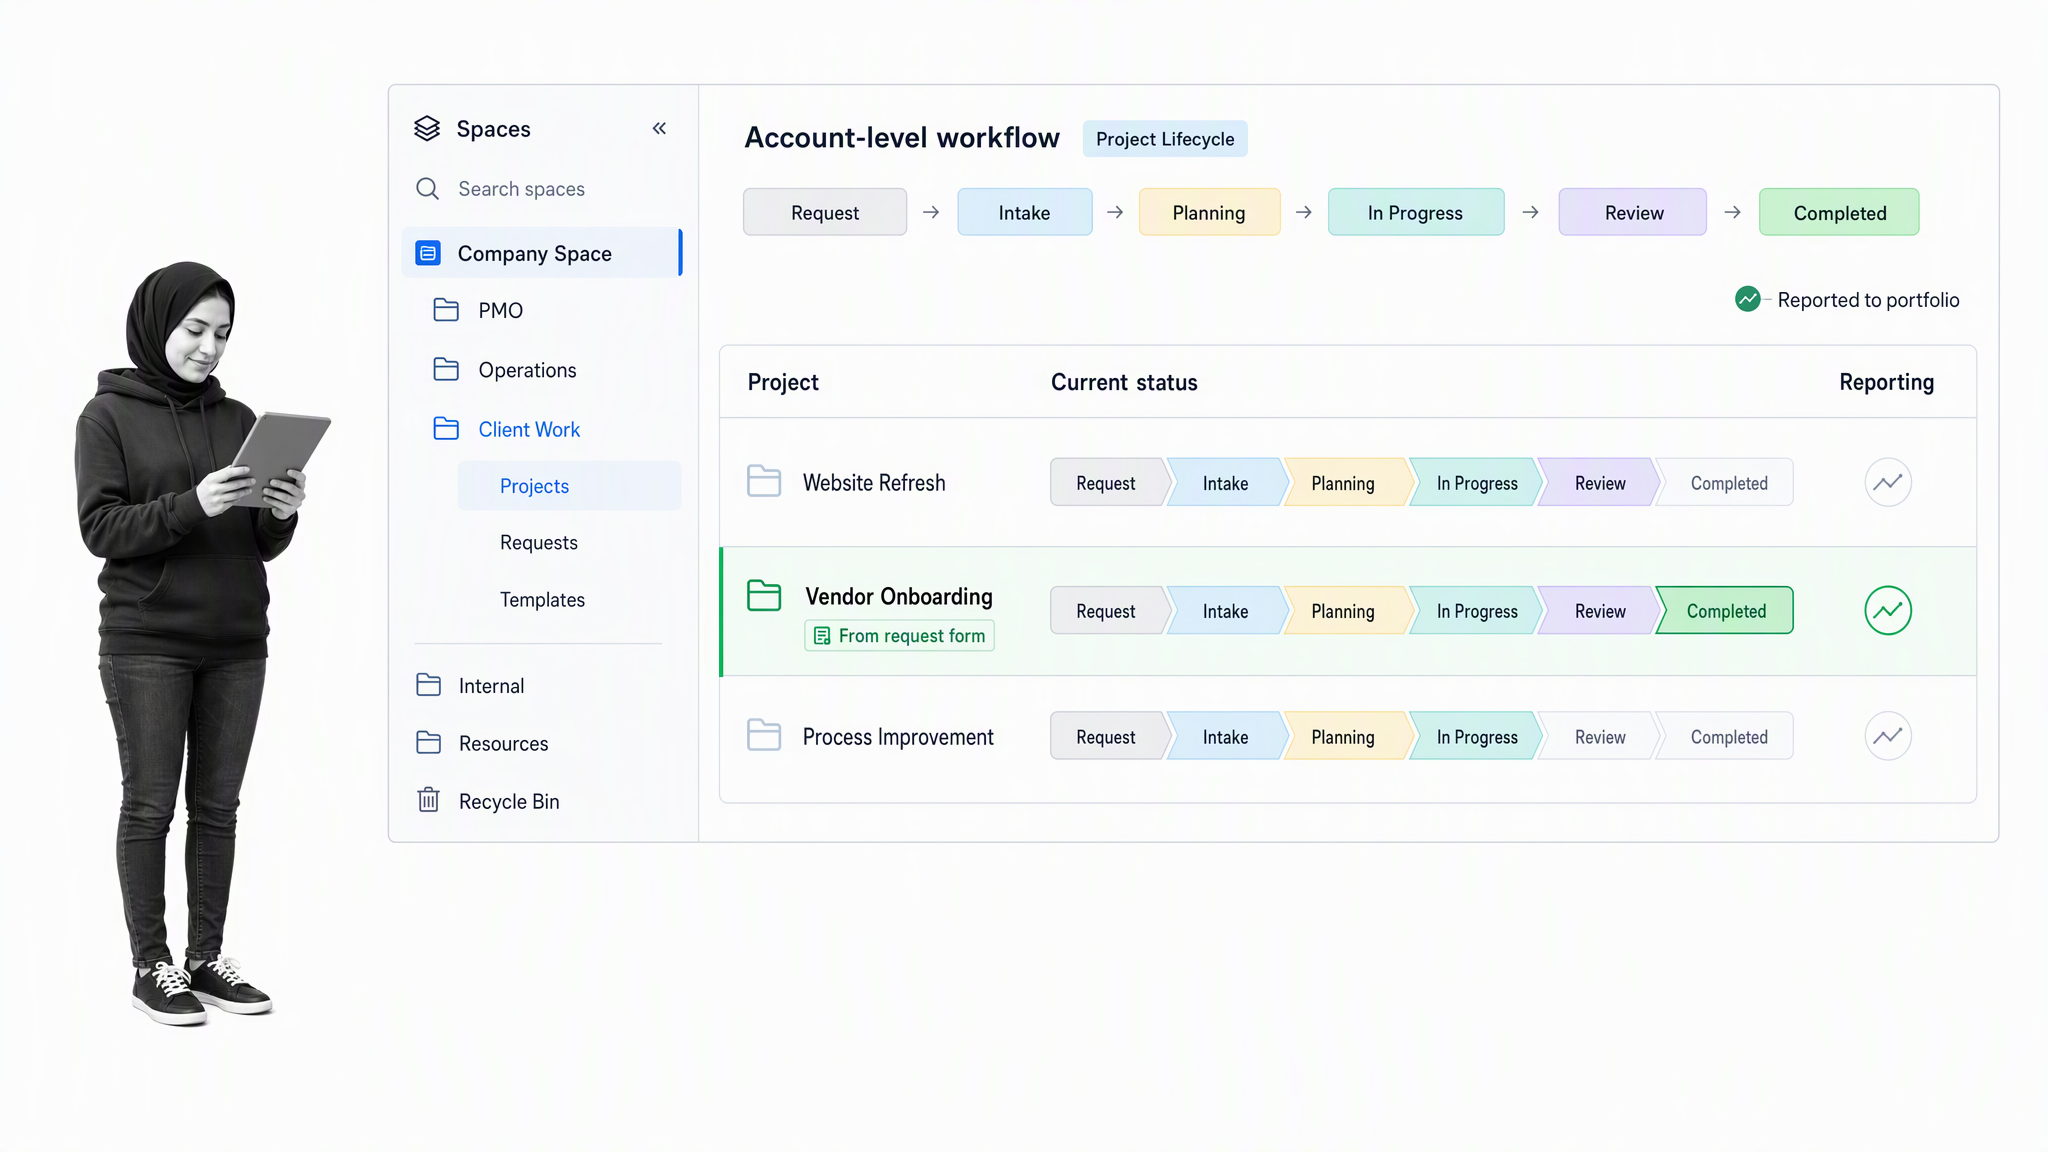Click the green Vendor Onboarding folder icon
The image size is (2048, 1152).
tap(764, 596)
